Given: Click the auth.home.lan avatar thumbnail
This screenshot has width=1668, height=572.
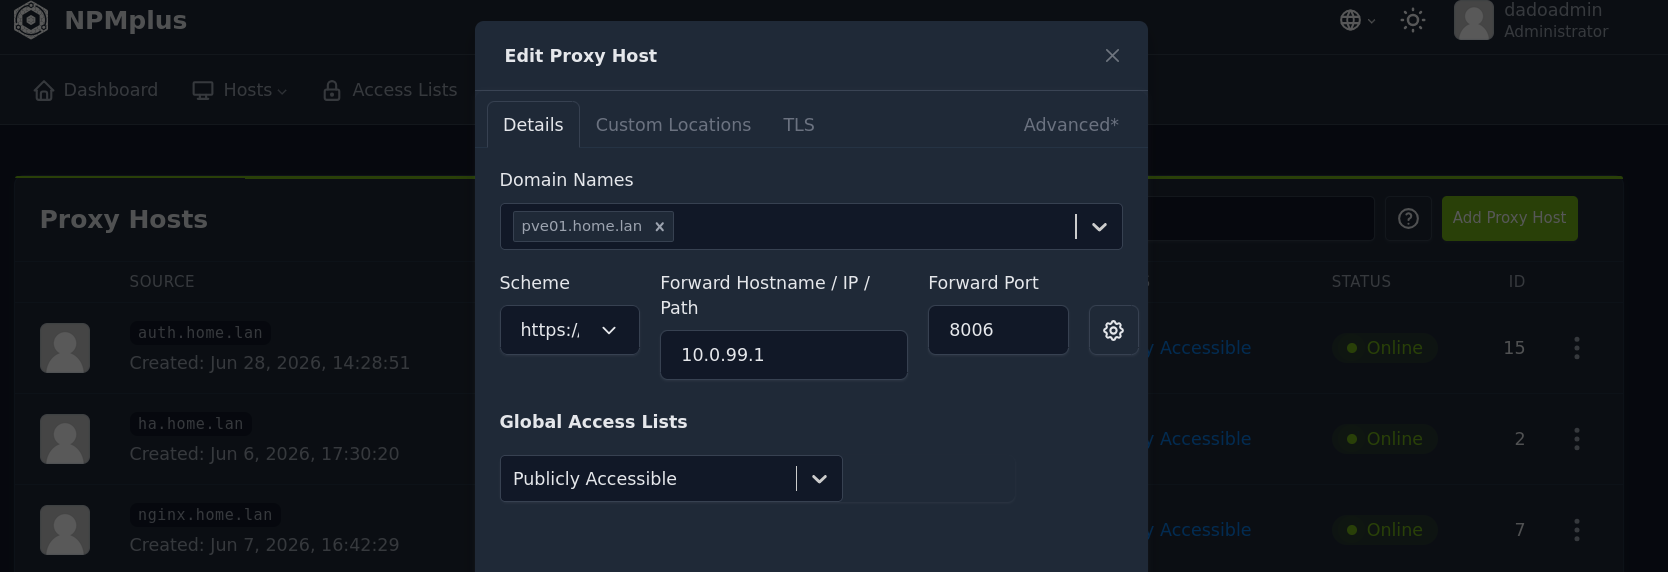Looking at the screenshot, I should click(65, 348).
